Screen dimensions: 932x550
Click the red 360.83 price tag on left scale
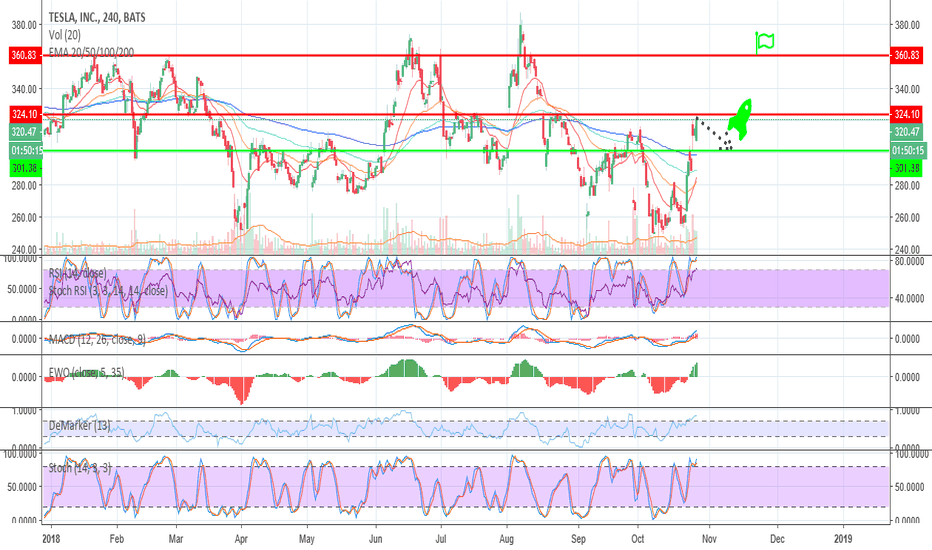25,55
